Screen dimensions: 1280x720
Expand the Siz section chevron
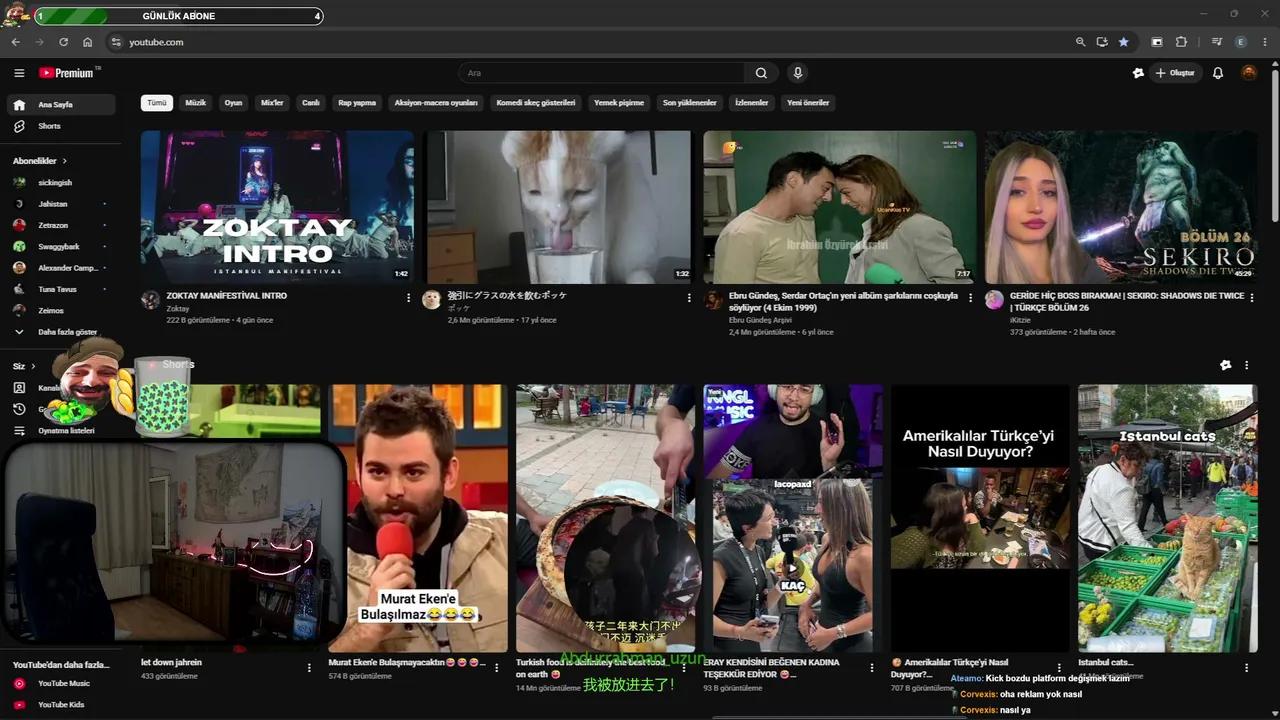pyautogui.click(x=33, y=367)
